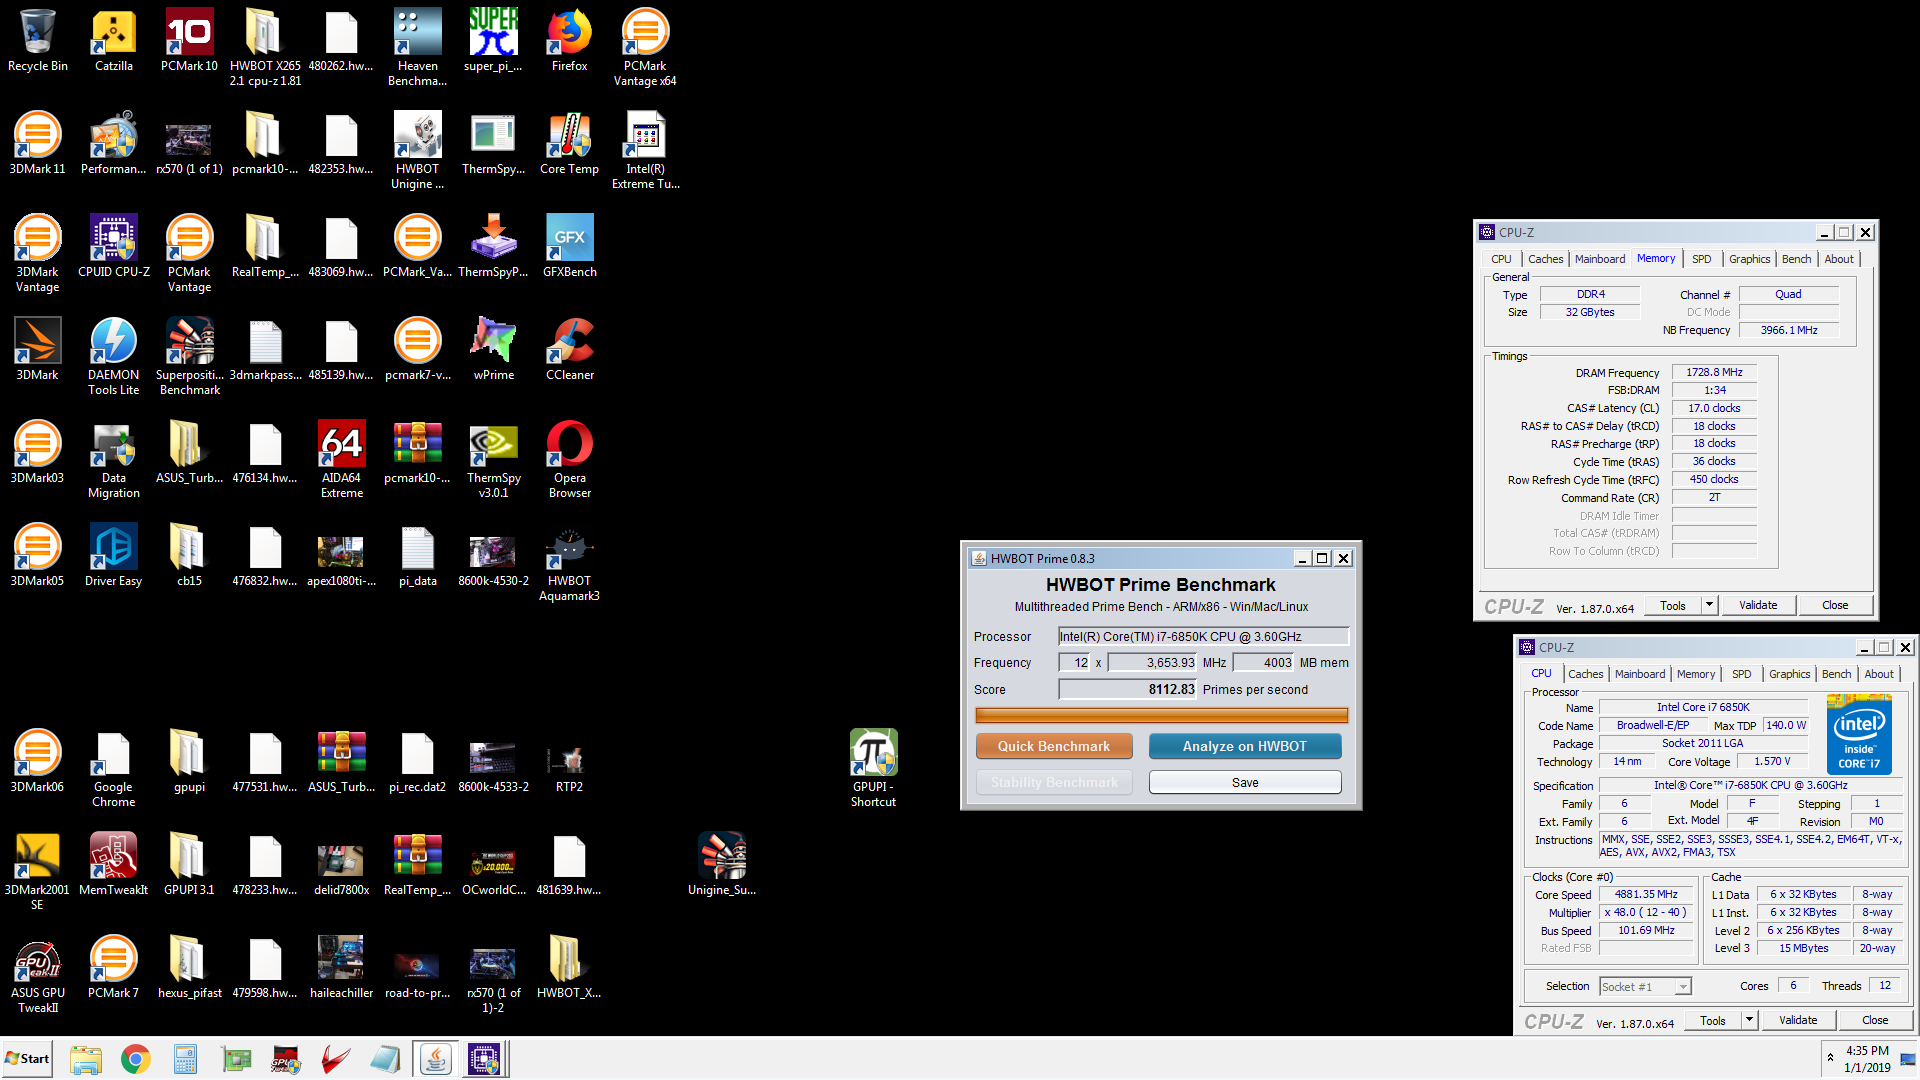The height and width of the screenshot is (1080, 1920).
Task: Open the cb15 folder on desktop
Action: (x=189, y=556)
